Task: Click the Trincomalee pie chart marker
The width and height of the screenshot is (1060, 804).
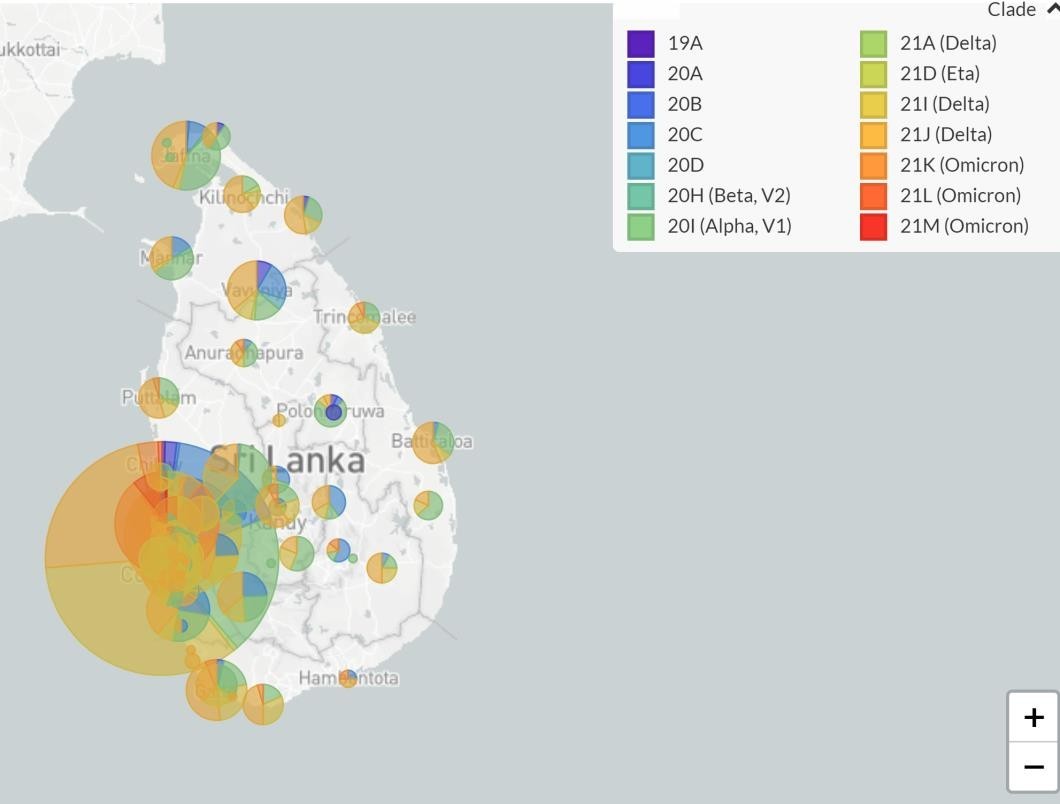Action: [x=364, y=317]
